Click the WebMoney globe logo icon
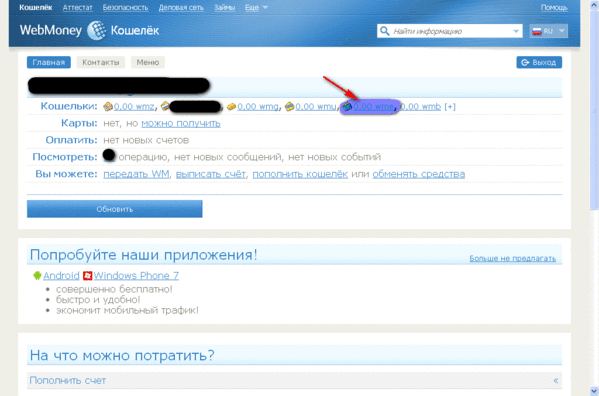 (97, 31)
